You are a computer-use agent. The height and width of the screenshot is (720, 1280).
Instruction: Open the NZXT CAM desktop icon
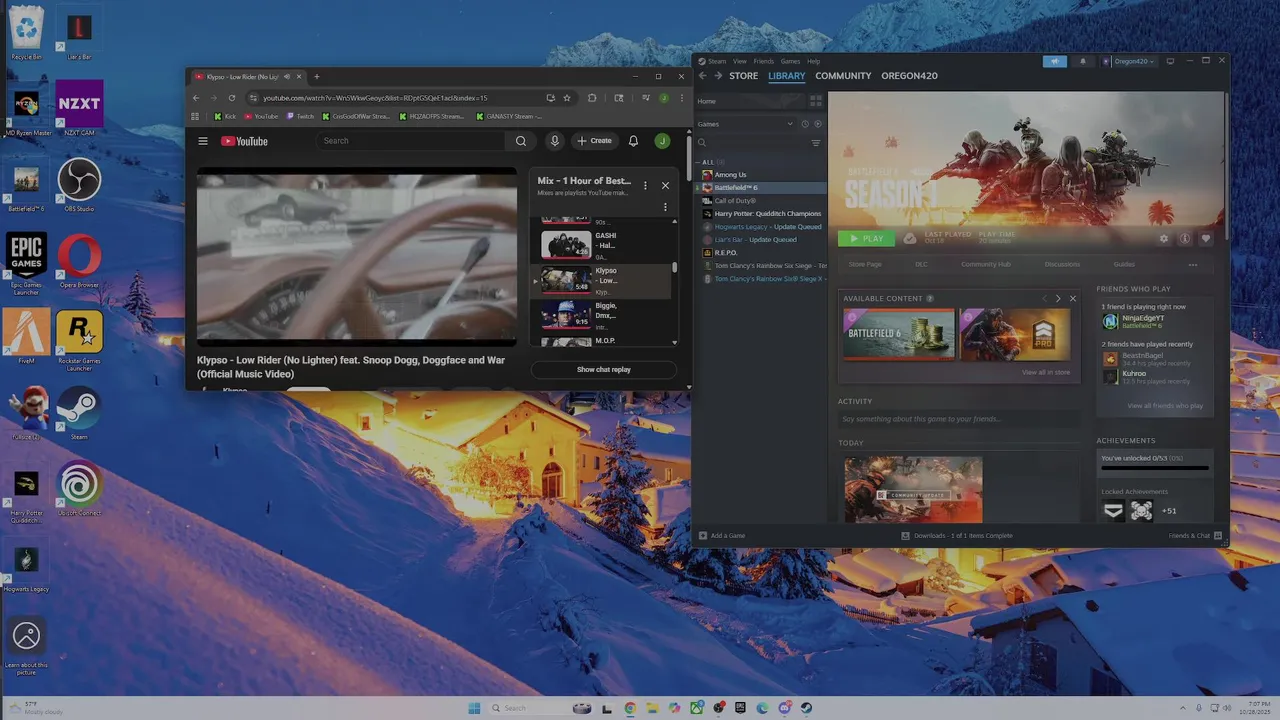79,107
